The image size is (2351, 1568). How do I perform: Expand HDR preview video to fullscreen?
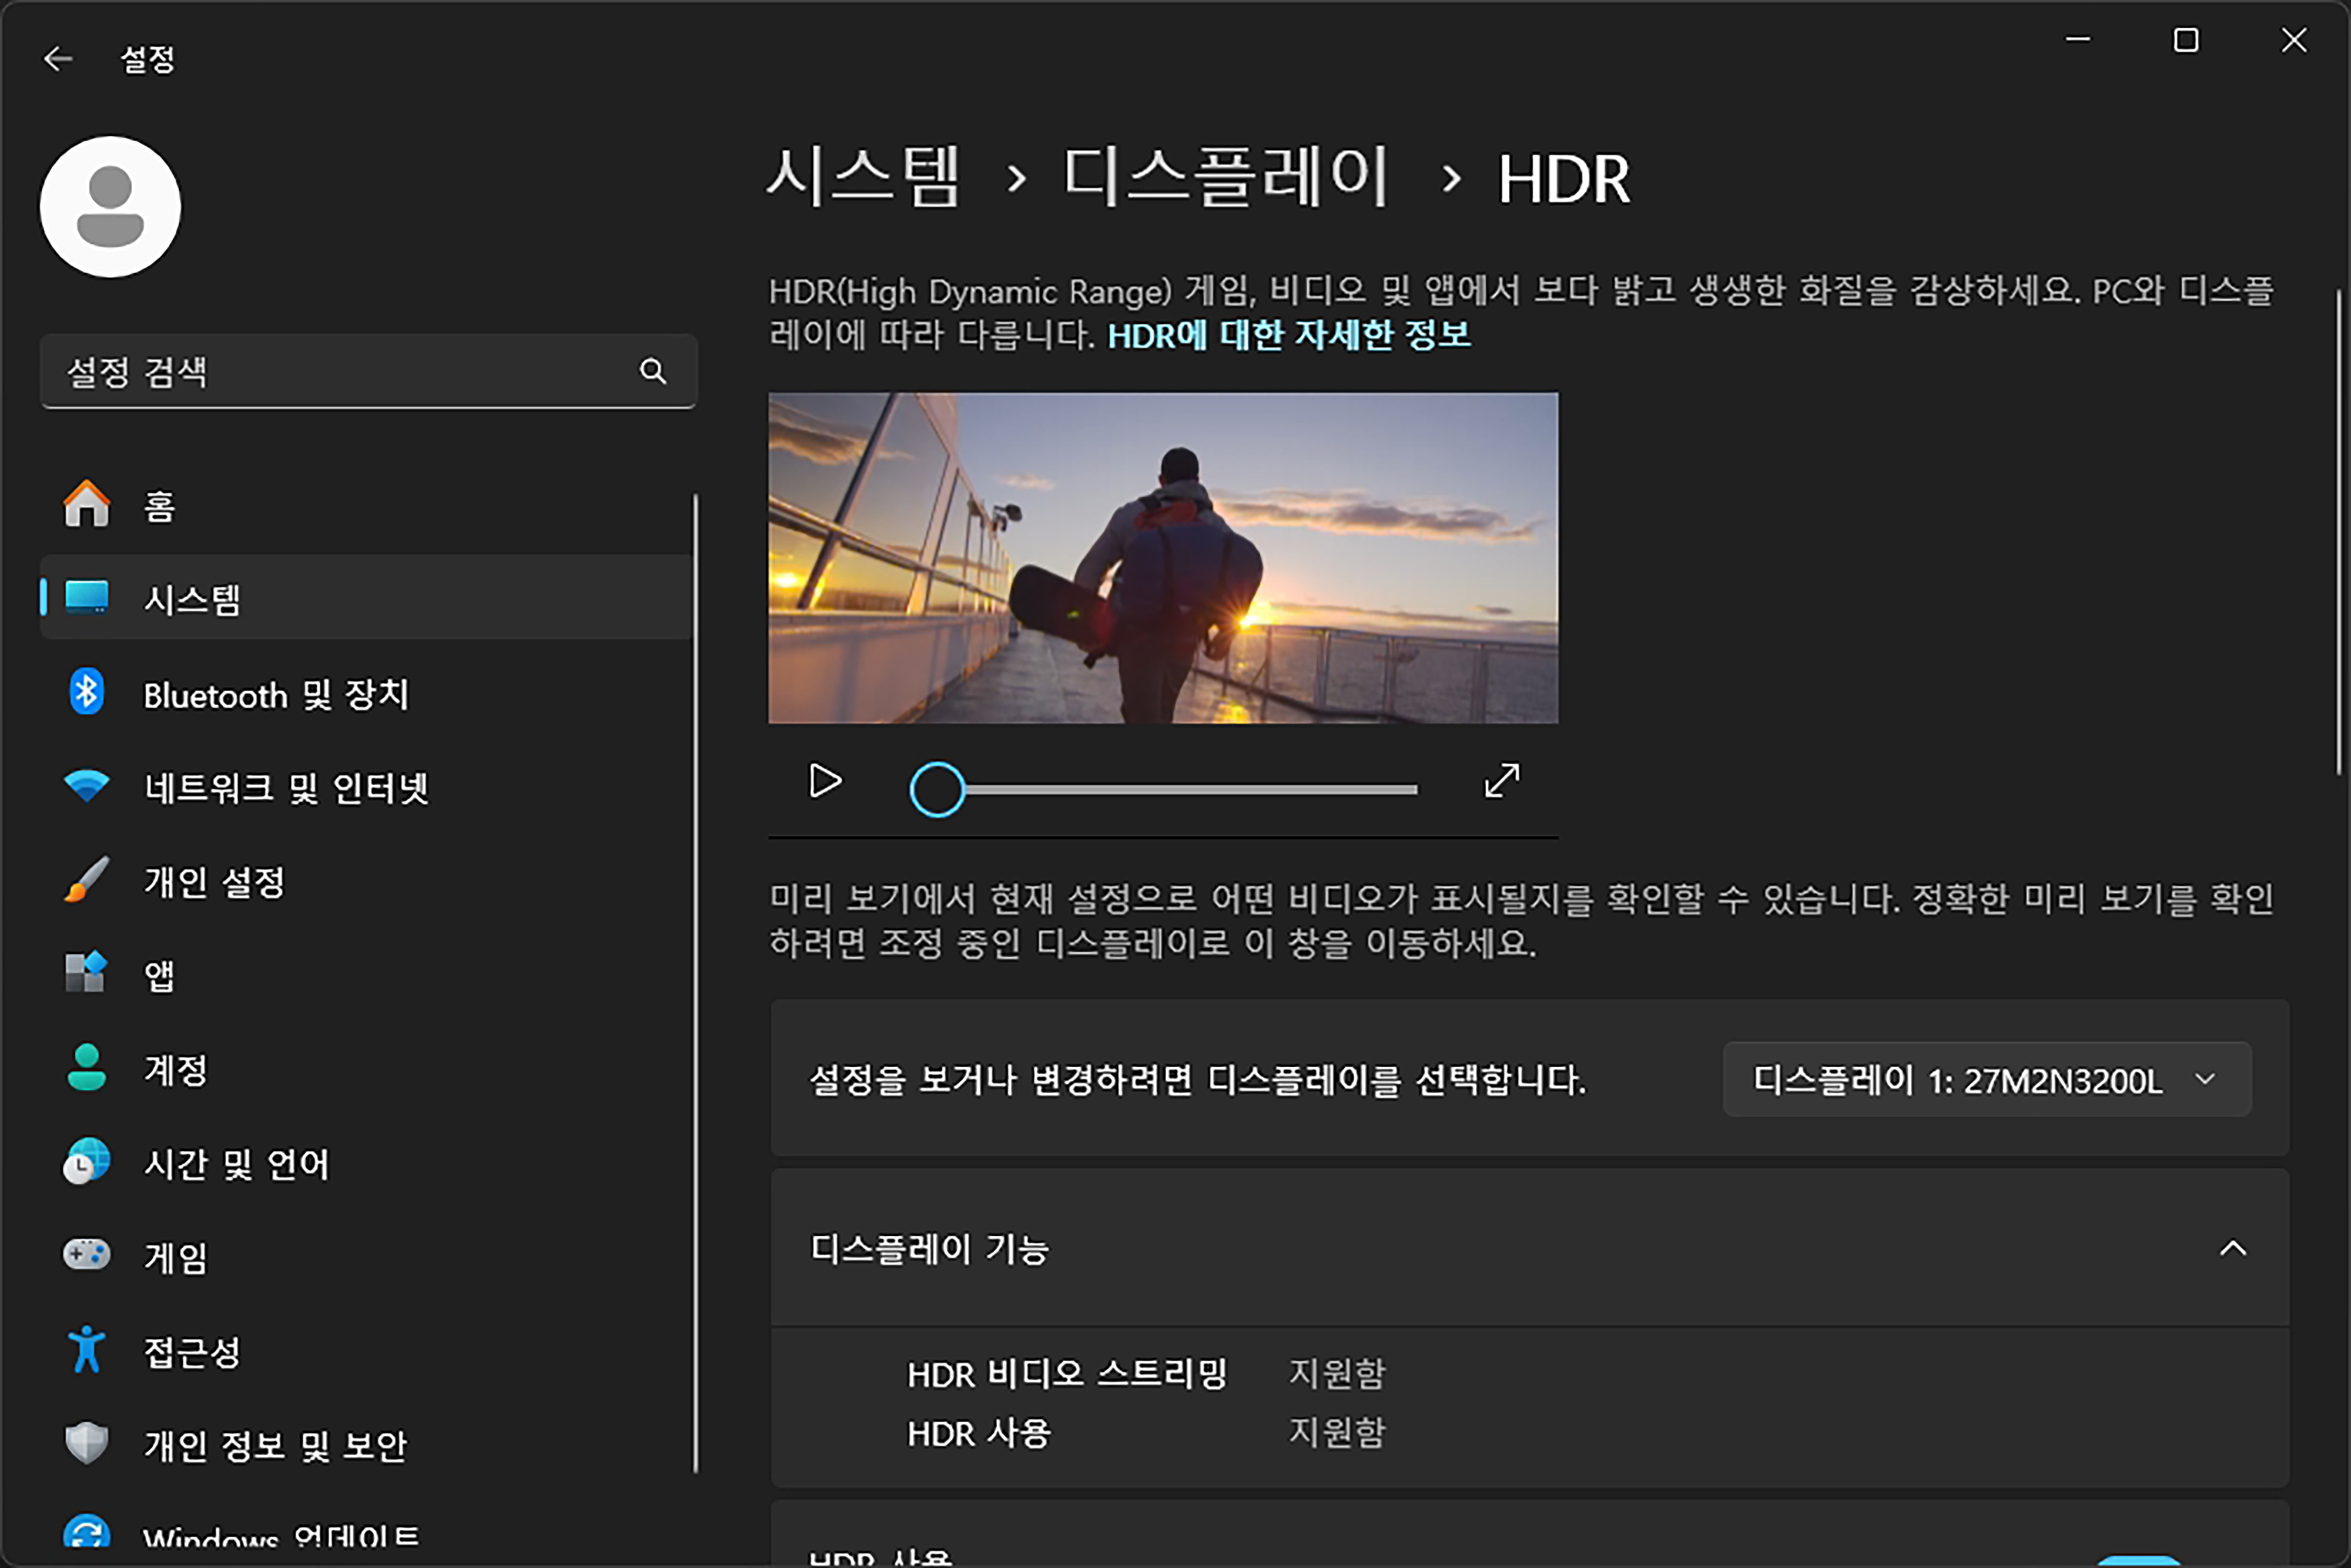1501,781
